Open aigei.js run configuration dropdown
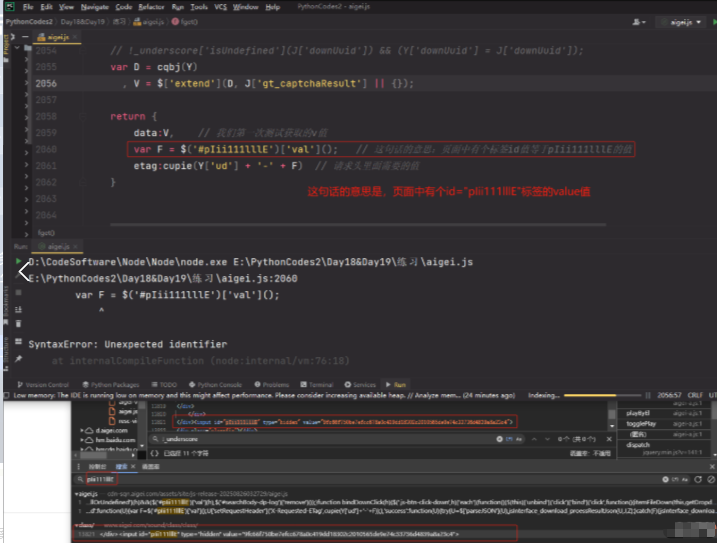 tap(681, 22)
